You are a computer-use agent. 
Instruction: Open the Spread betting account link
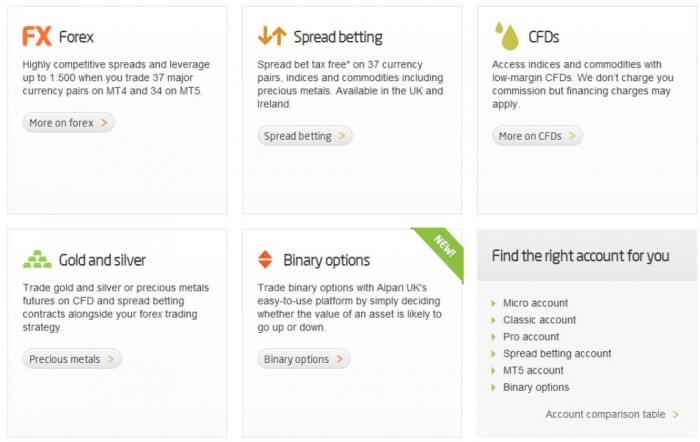[557, 353]
